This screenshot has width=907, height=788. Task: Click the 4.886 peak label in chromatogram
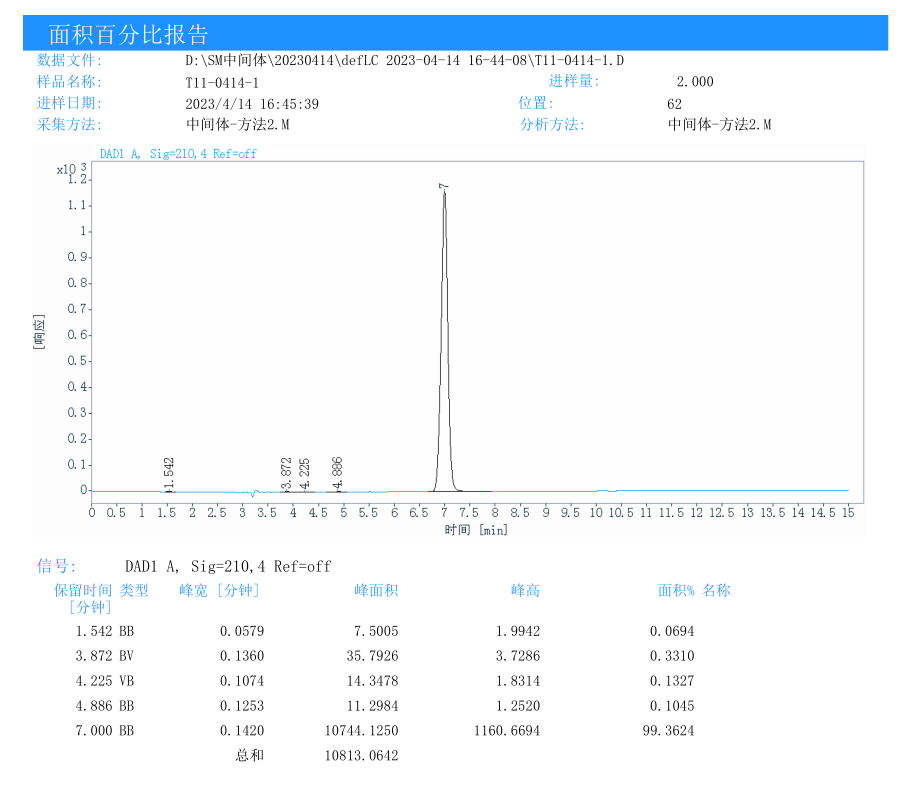tap(338, 473)
